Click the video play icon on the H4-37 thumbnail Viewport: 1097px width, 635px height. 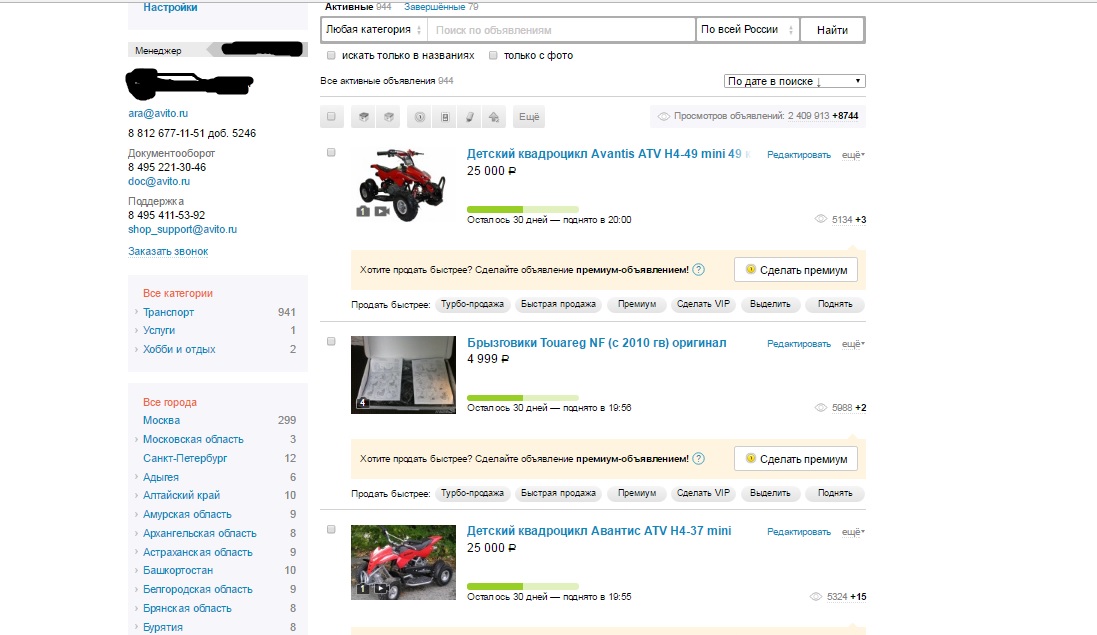point(380,589)
